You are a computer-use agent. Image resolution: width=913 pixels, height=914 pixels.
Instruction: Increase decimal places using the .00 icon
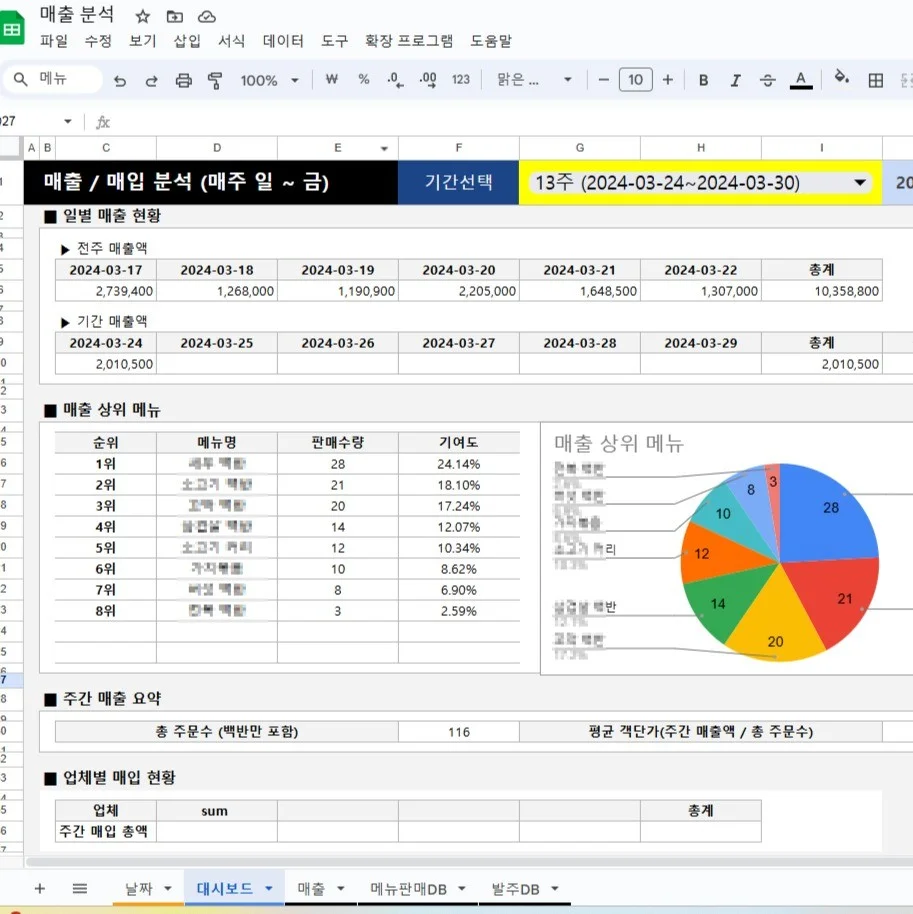click(428, 80)
